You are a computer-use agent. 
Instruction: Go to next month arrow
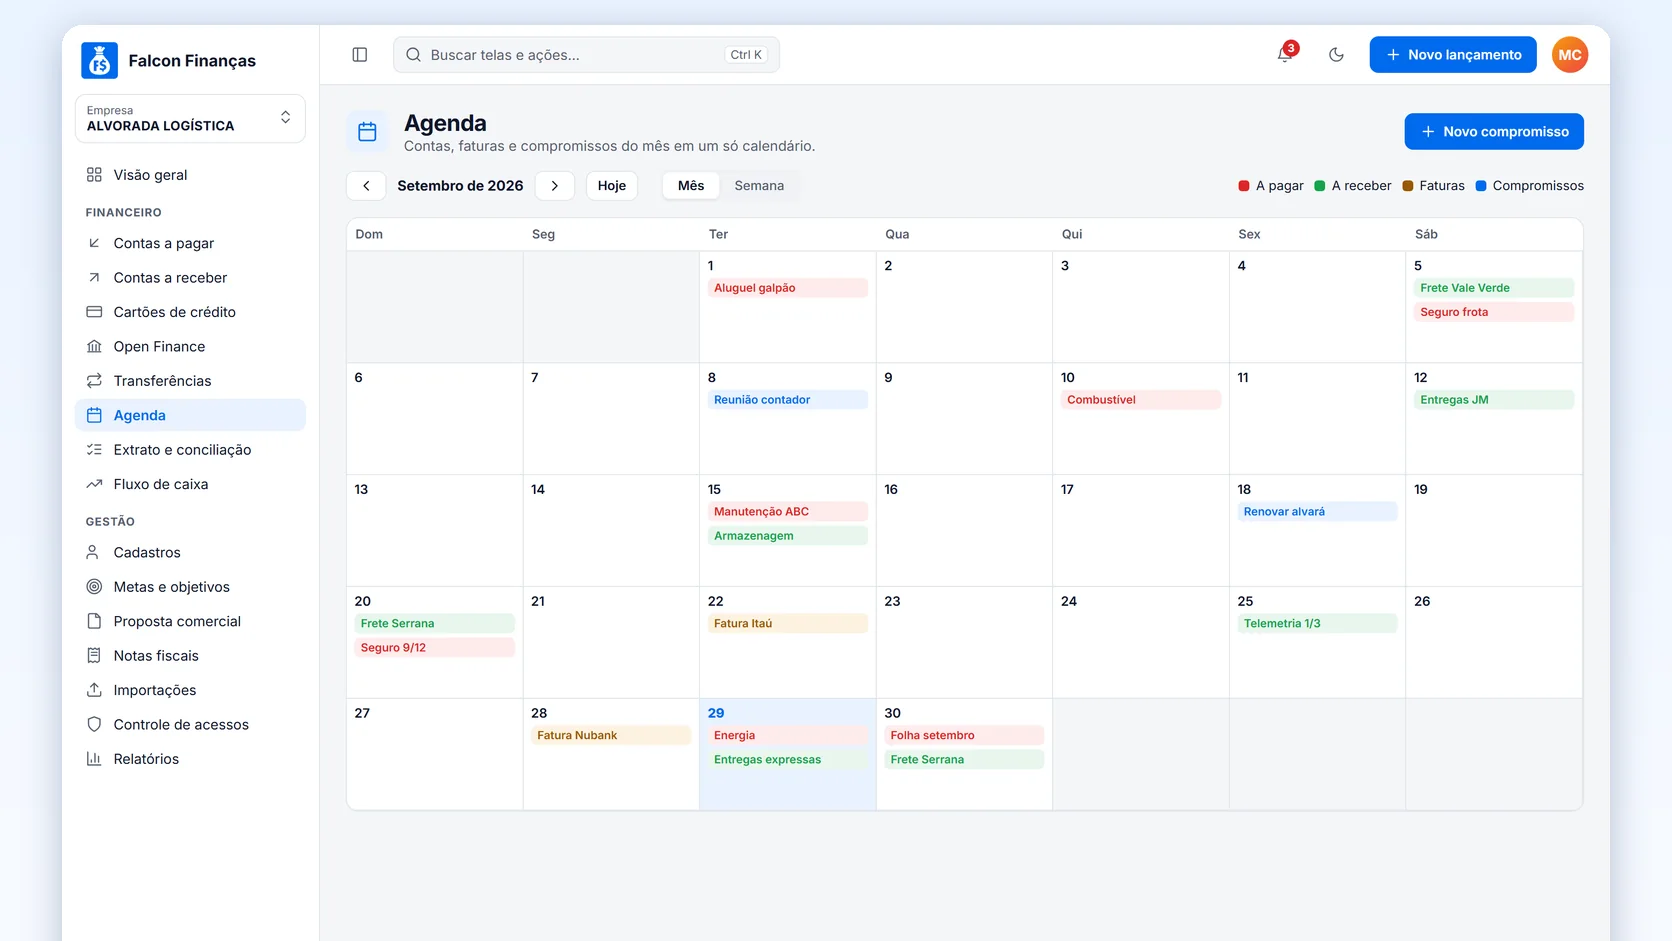(555, 186)
